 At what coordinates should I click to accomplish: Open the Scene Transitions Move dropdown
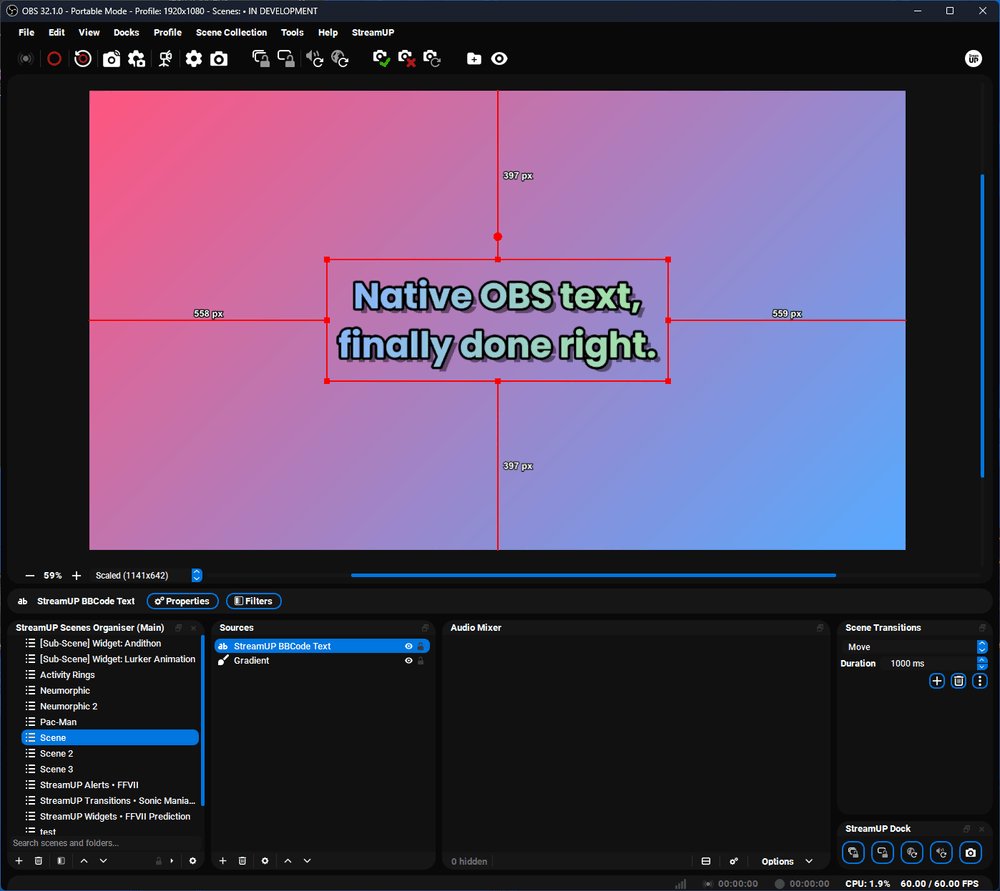[x=916, y=647]
